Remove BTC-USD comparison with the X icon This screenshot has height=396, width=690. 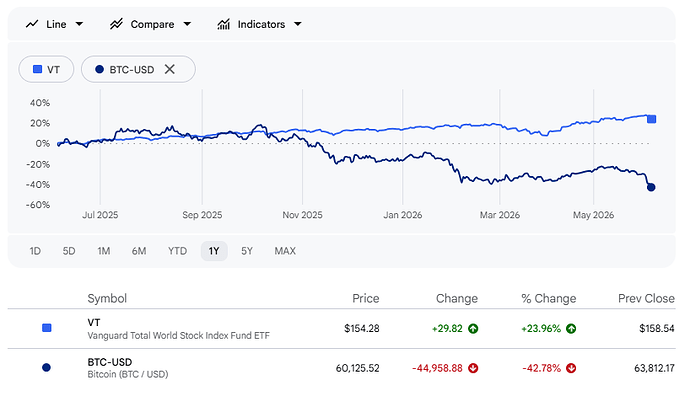click(x=169, y=69)
